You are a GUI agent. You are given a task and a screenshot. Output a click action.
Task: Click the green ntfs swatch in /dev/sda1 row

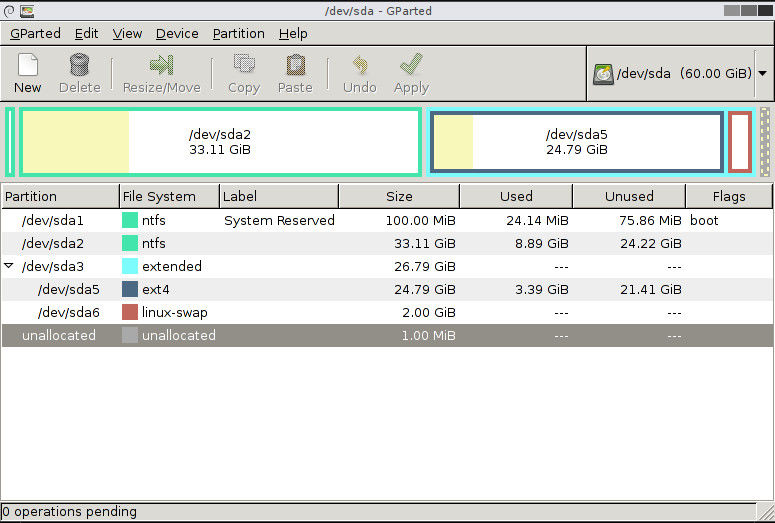129,220
